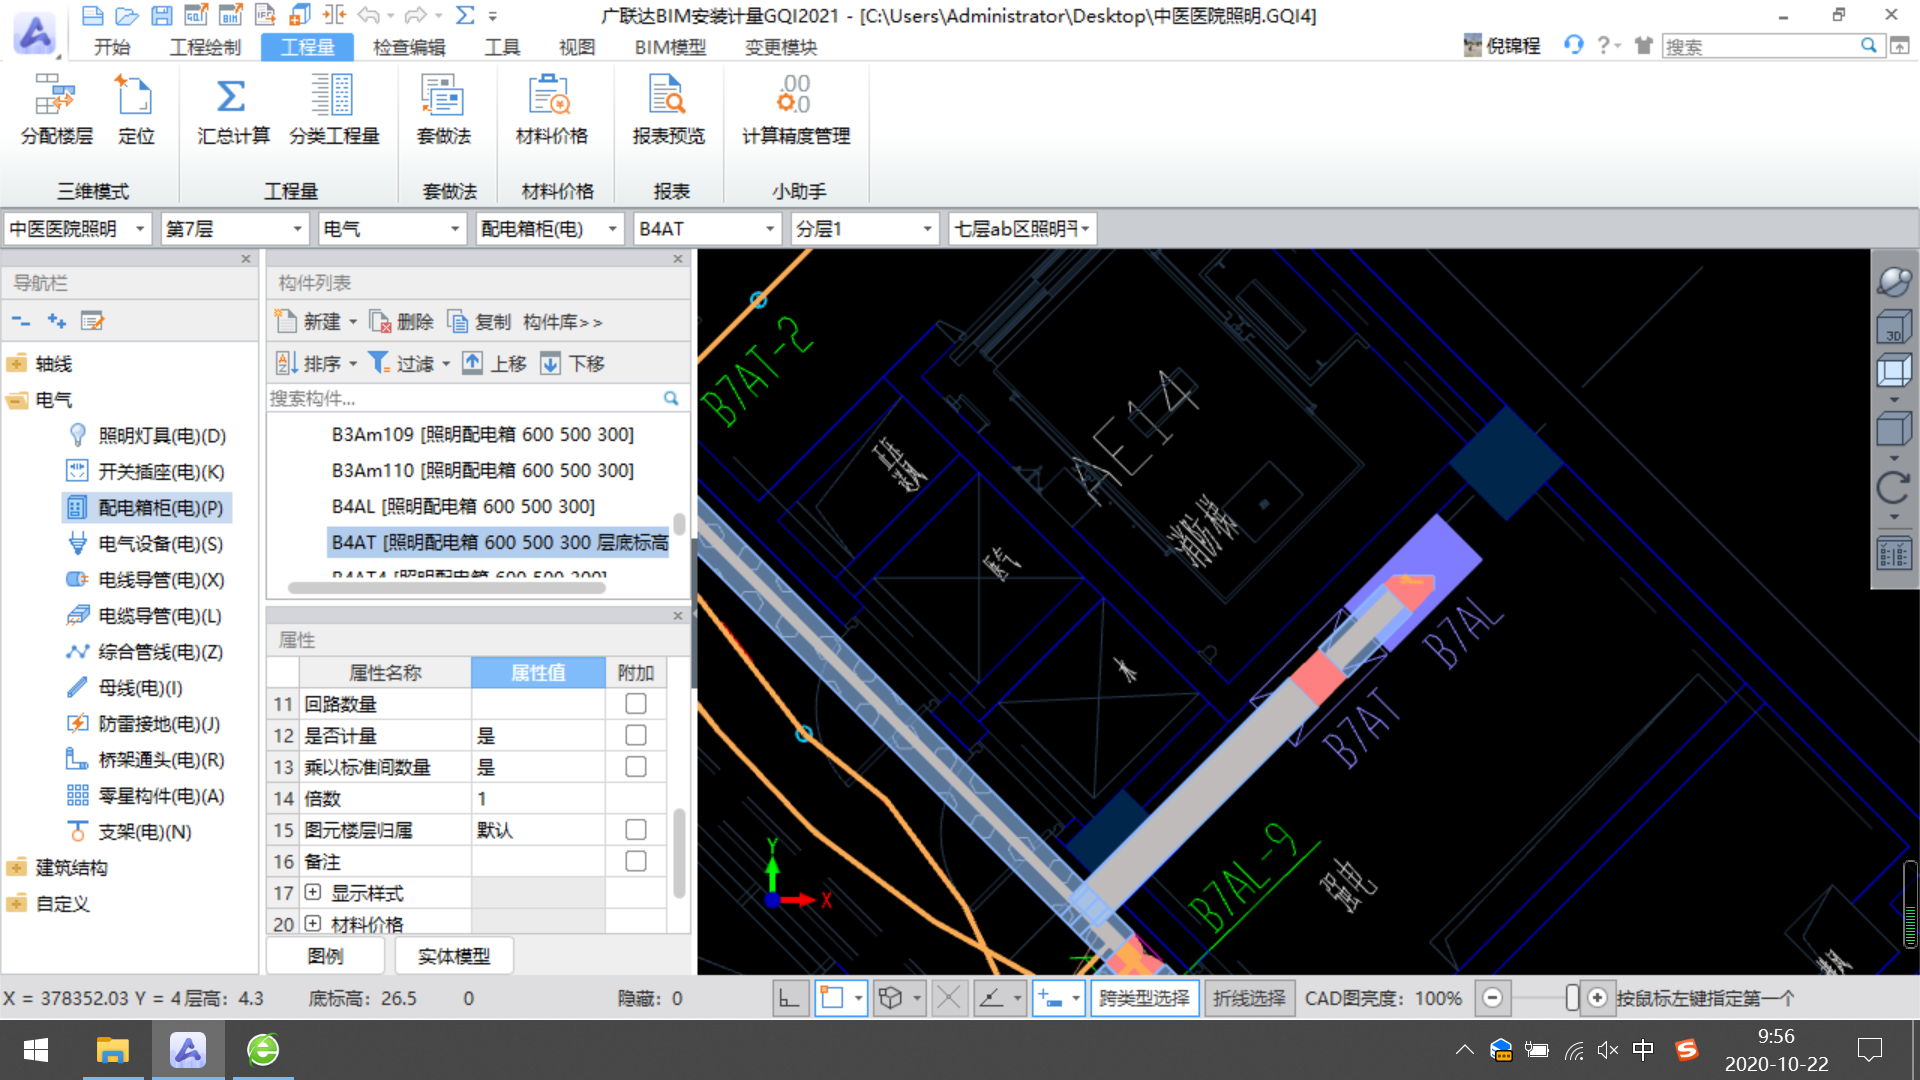Screen dimensions: 1920x1080
Task: Decrease CAD brightness with minus button
Action: (x=1492, y=998)
